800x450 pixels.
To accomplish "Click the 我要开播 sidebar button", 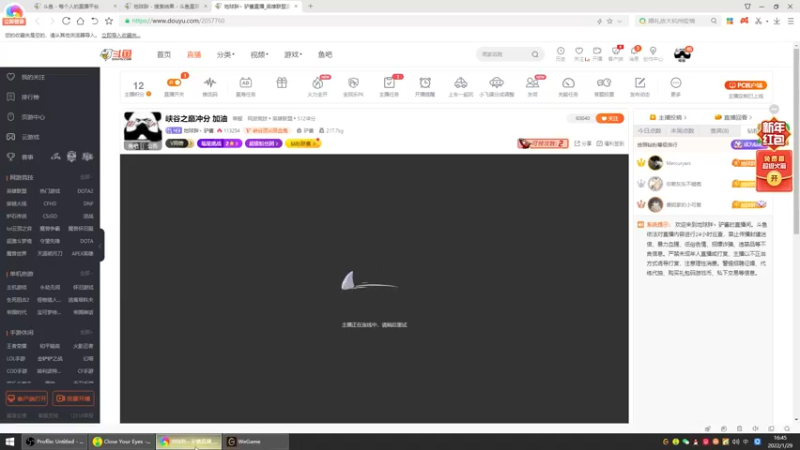I will pos(73,398).
